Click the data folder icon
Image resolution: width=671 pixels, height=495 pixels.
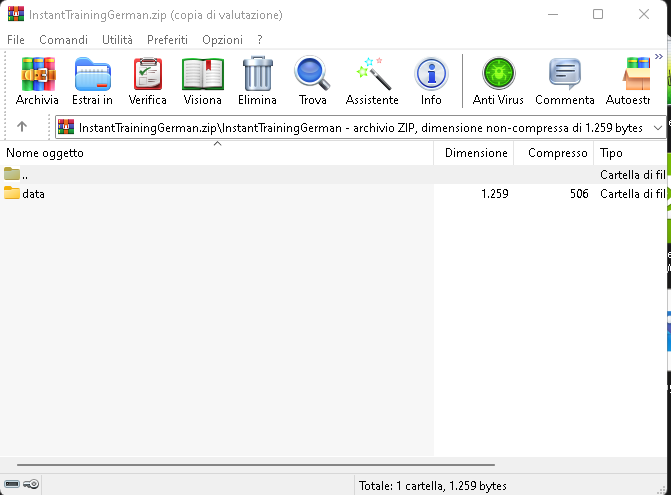[x=12, y=193]
